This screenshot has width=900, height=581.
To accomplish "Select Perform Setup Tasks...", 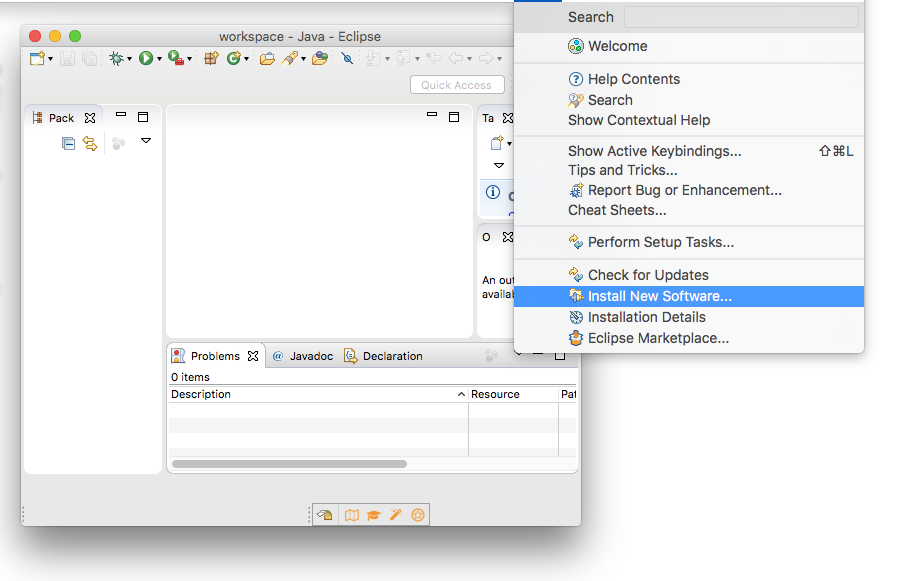I will [x=689, y=242].
